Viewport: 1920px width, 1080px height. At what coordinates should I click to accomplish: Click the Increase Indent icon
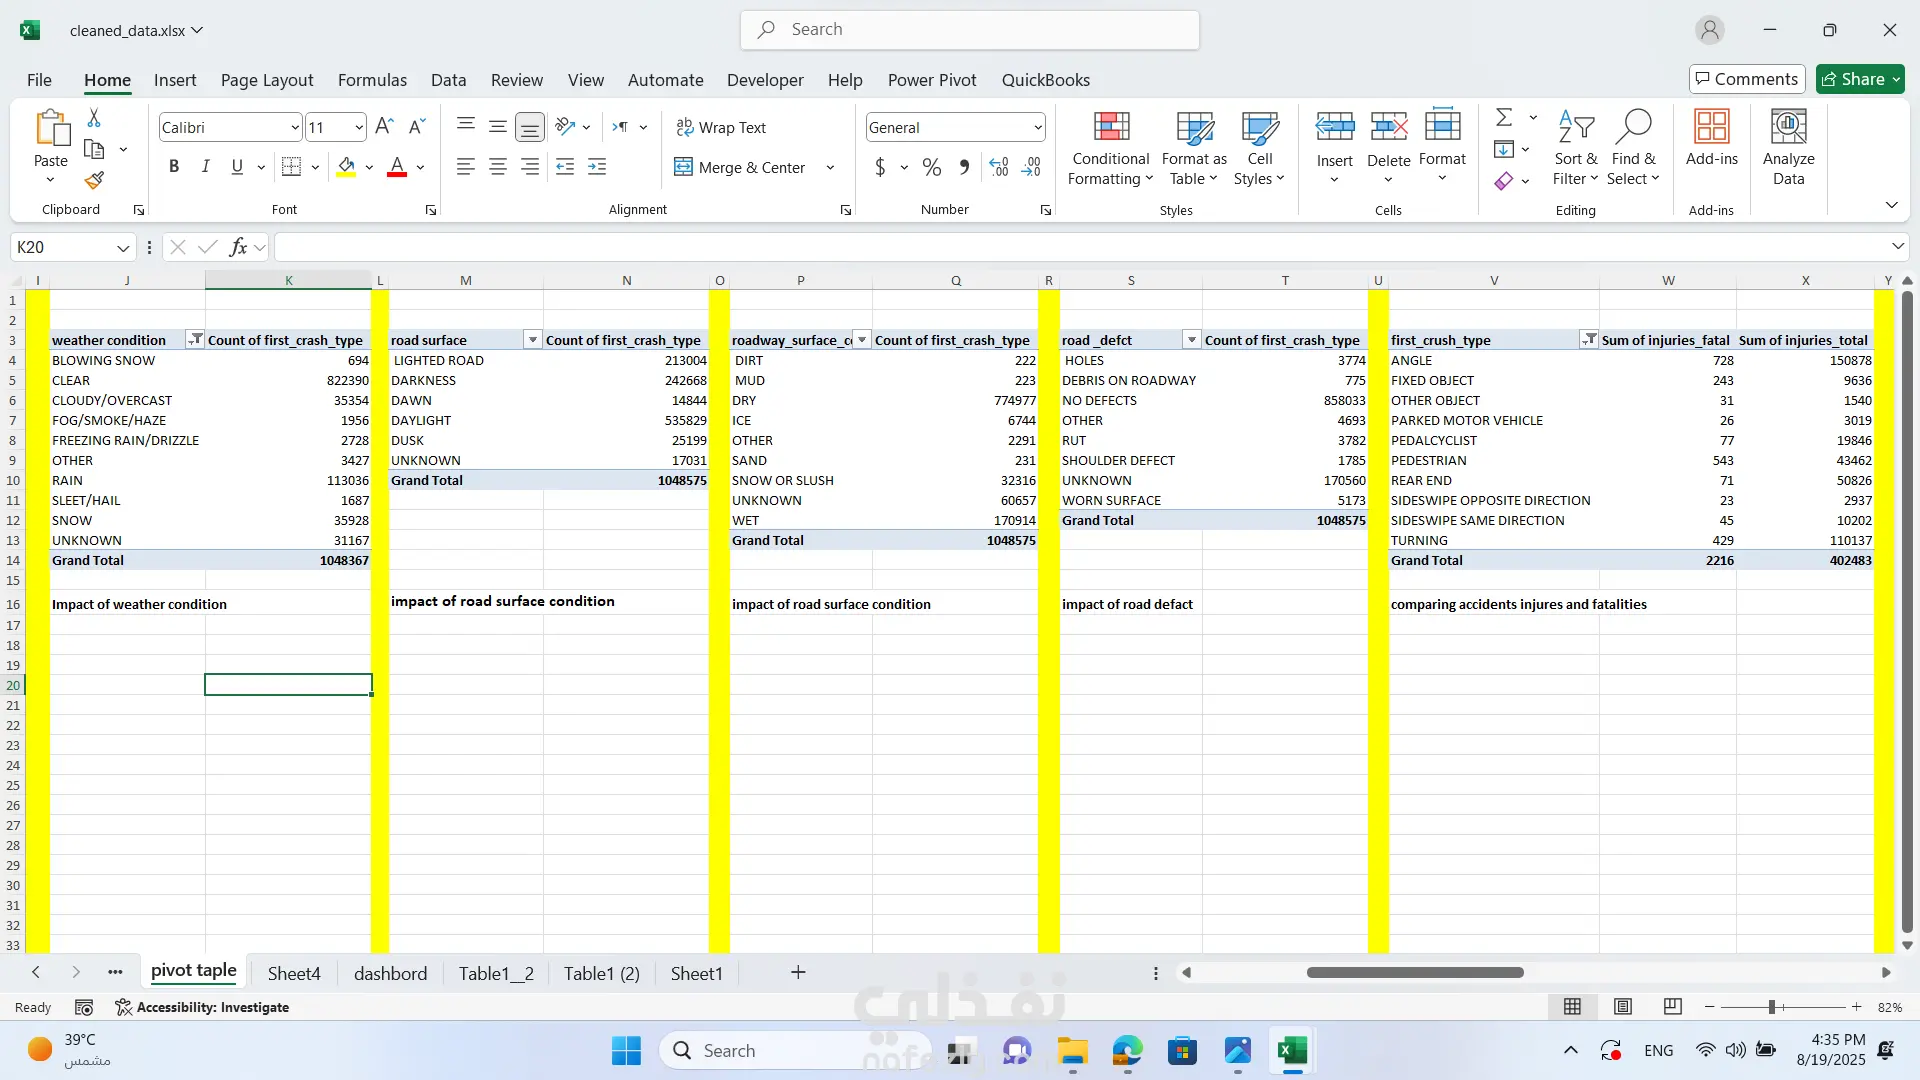(597, 167)
